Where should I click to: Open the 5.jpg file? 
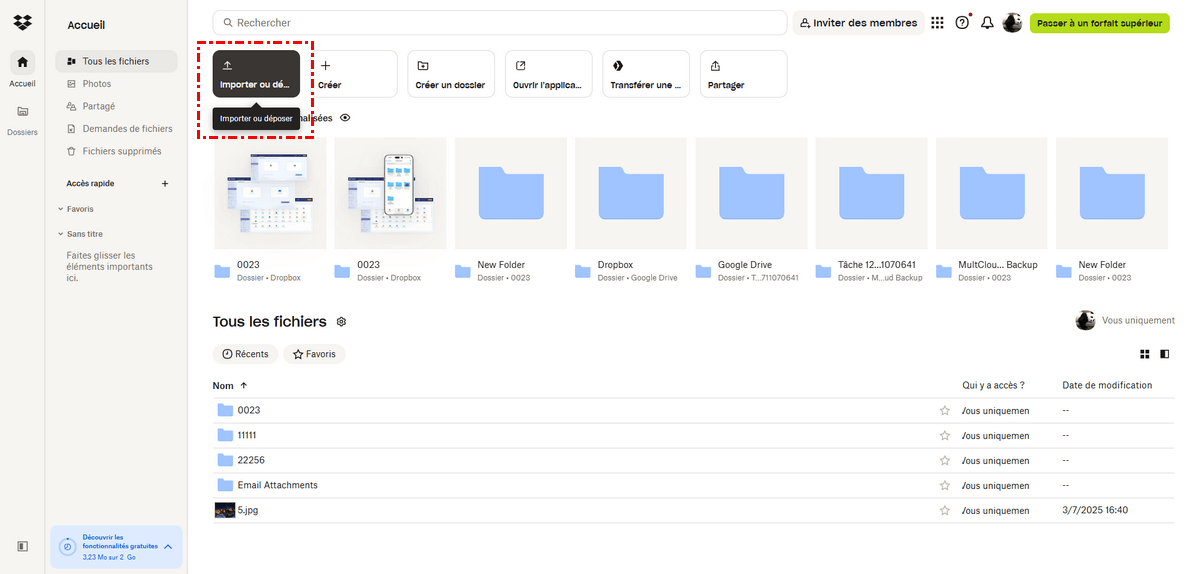point(248,510)
